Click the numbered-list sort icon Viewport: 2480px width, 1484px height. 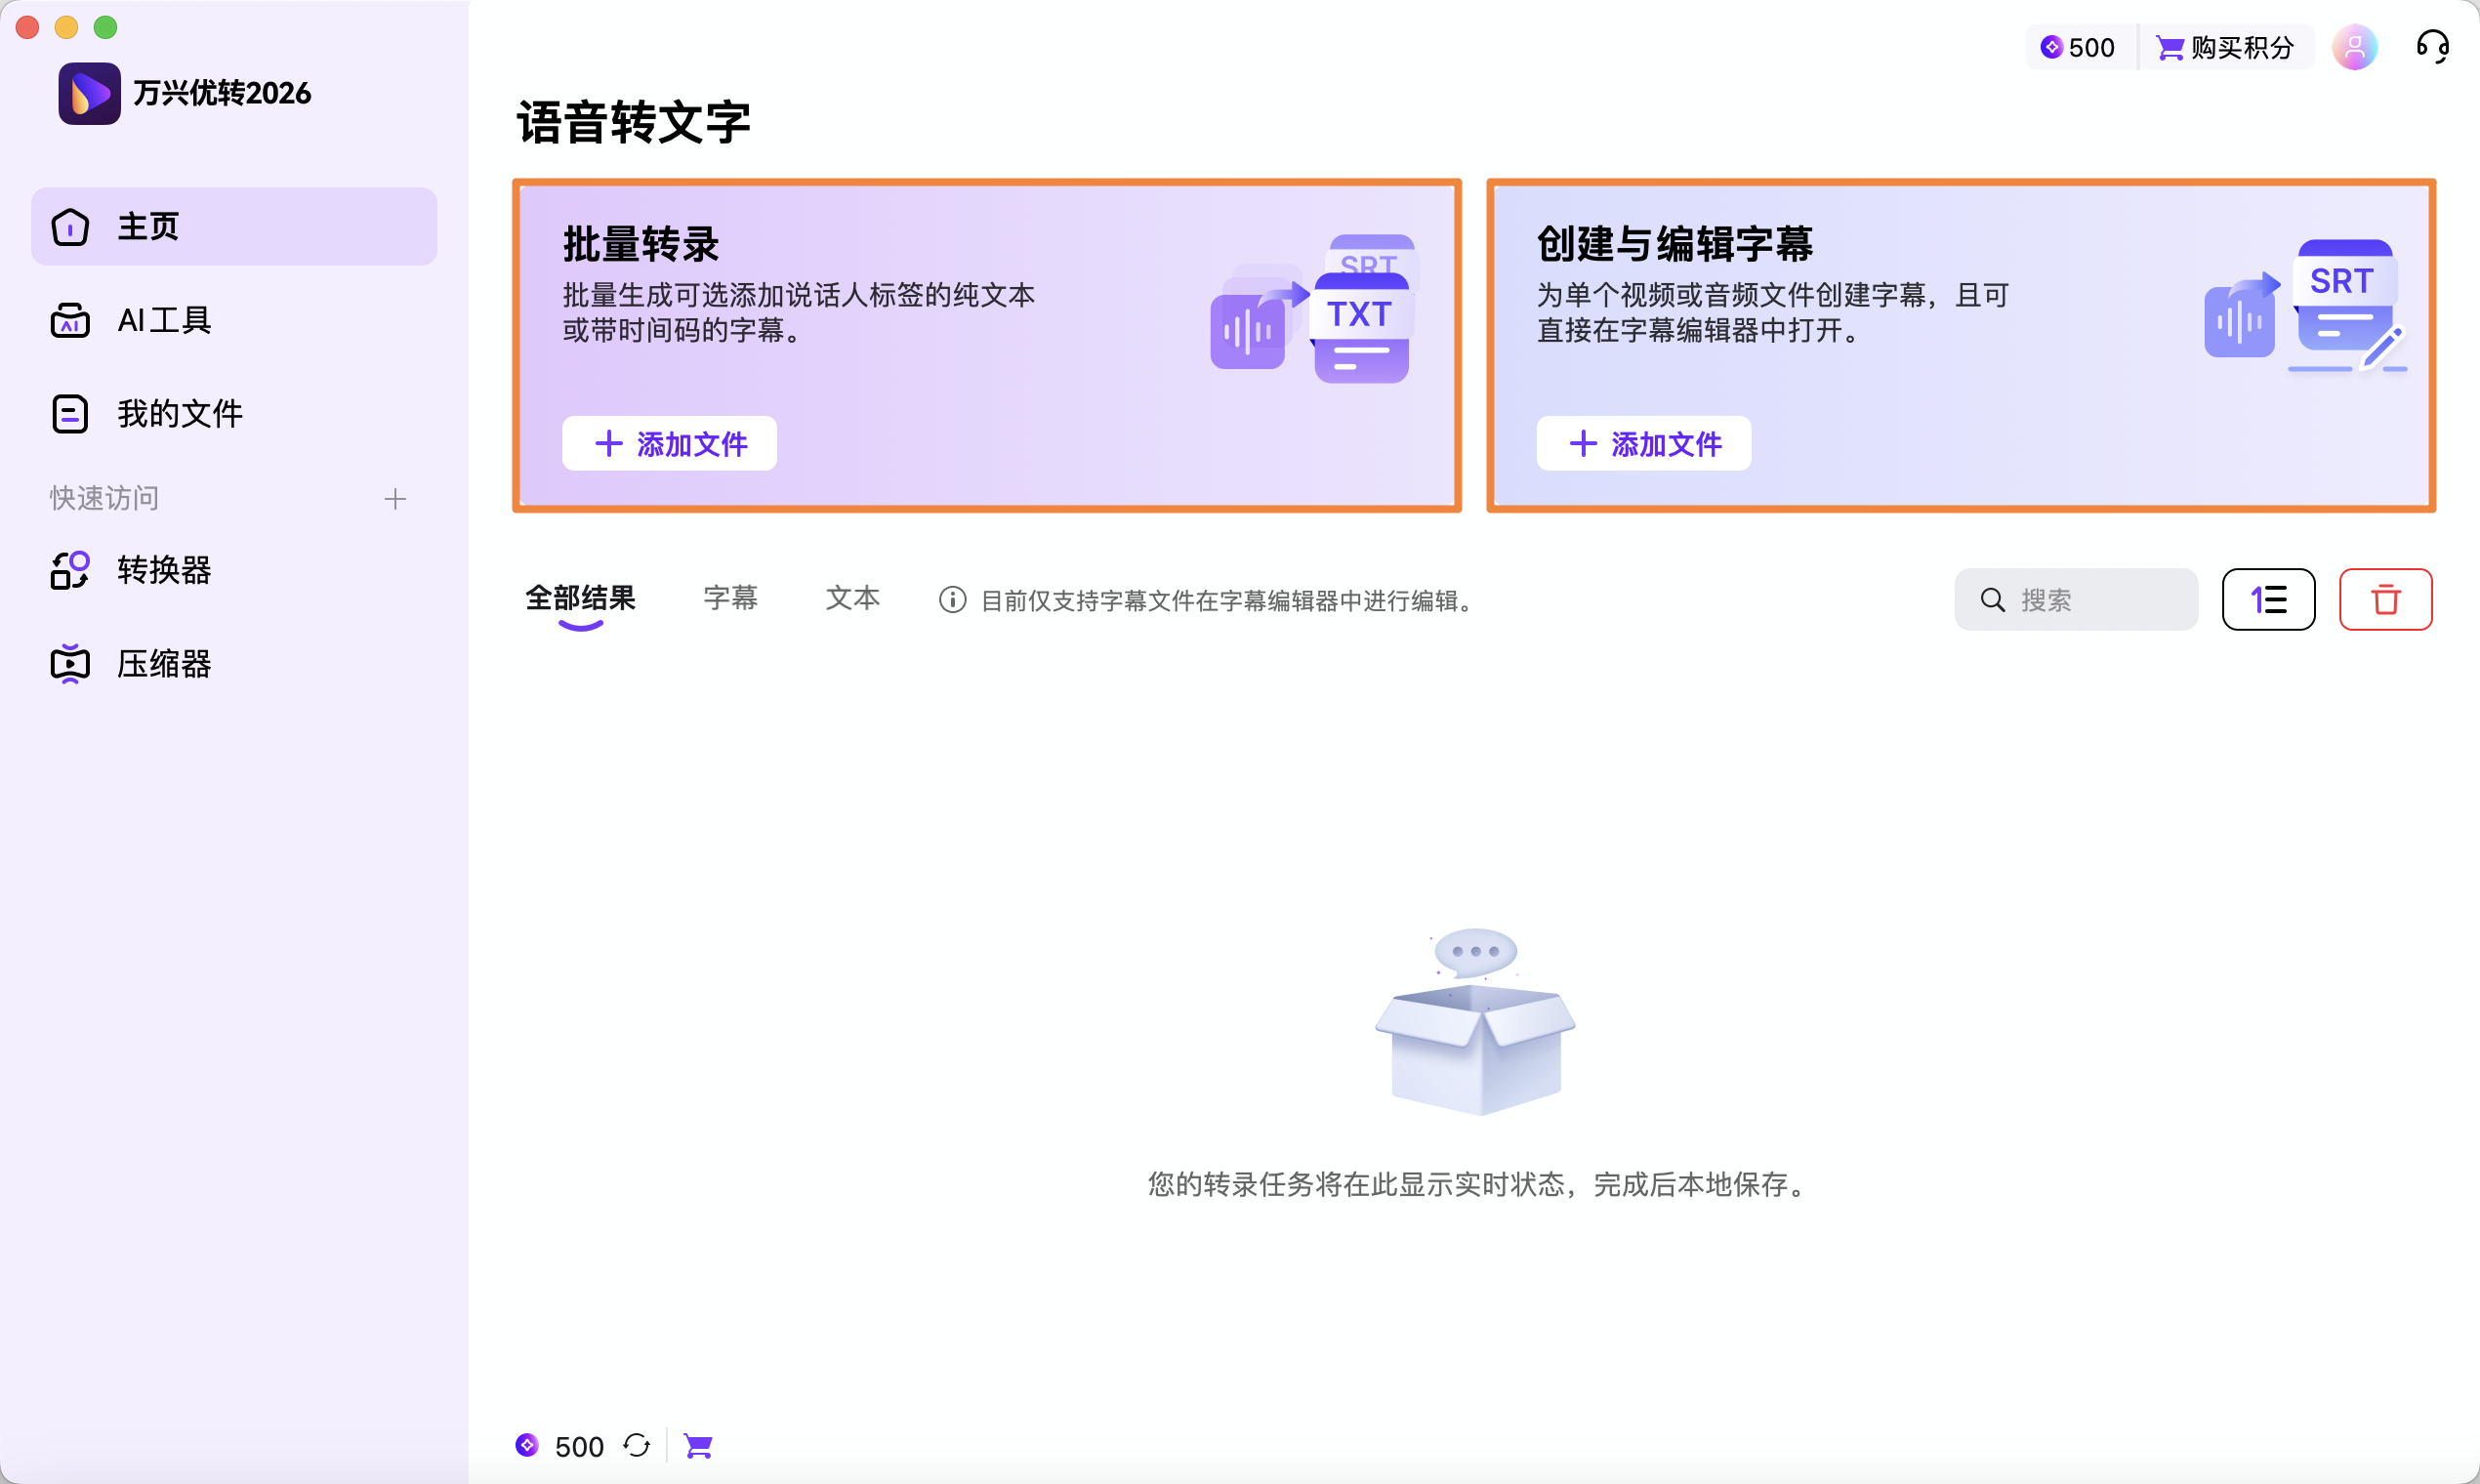pyautogui.click(x=2268, y=598)
